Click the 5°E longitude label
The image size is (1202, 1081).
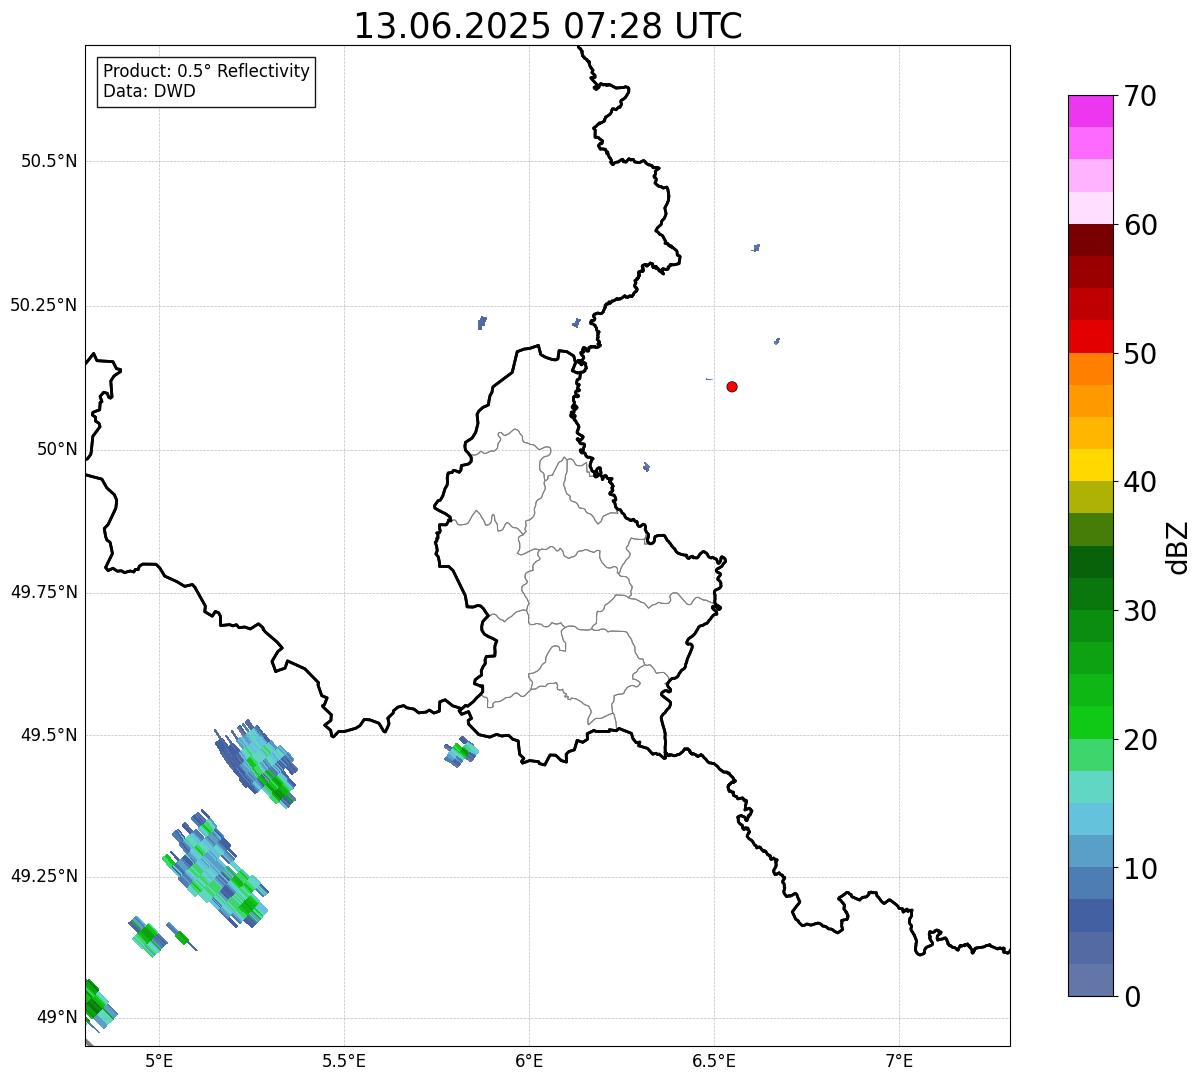point(159,1060)
